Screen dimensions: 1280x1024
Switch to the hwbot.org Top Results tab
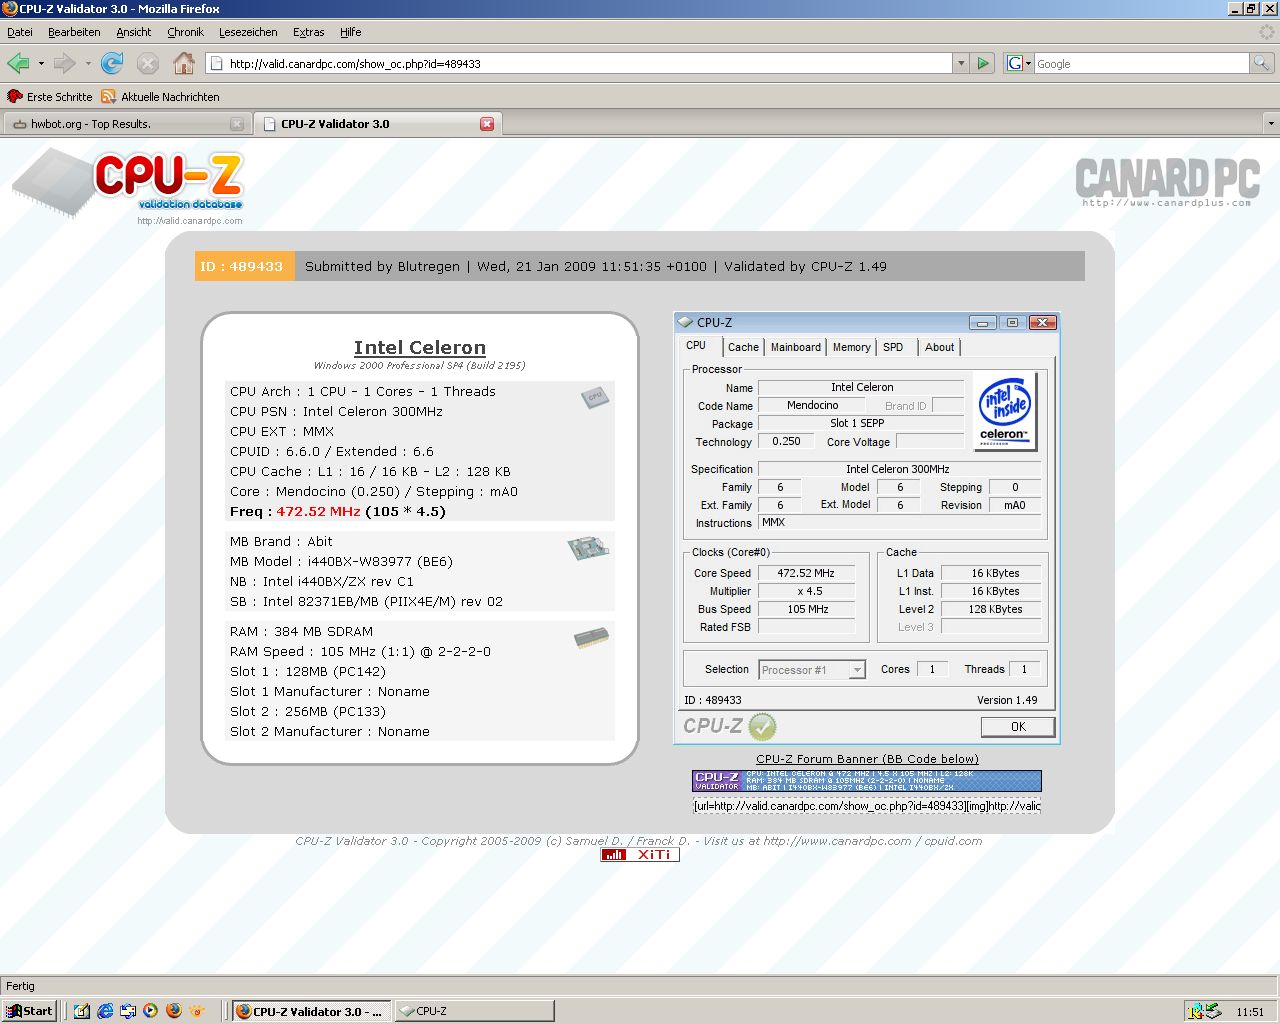click(126, 124)
